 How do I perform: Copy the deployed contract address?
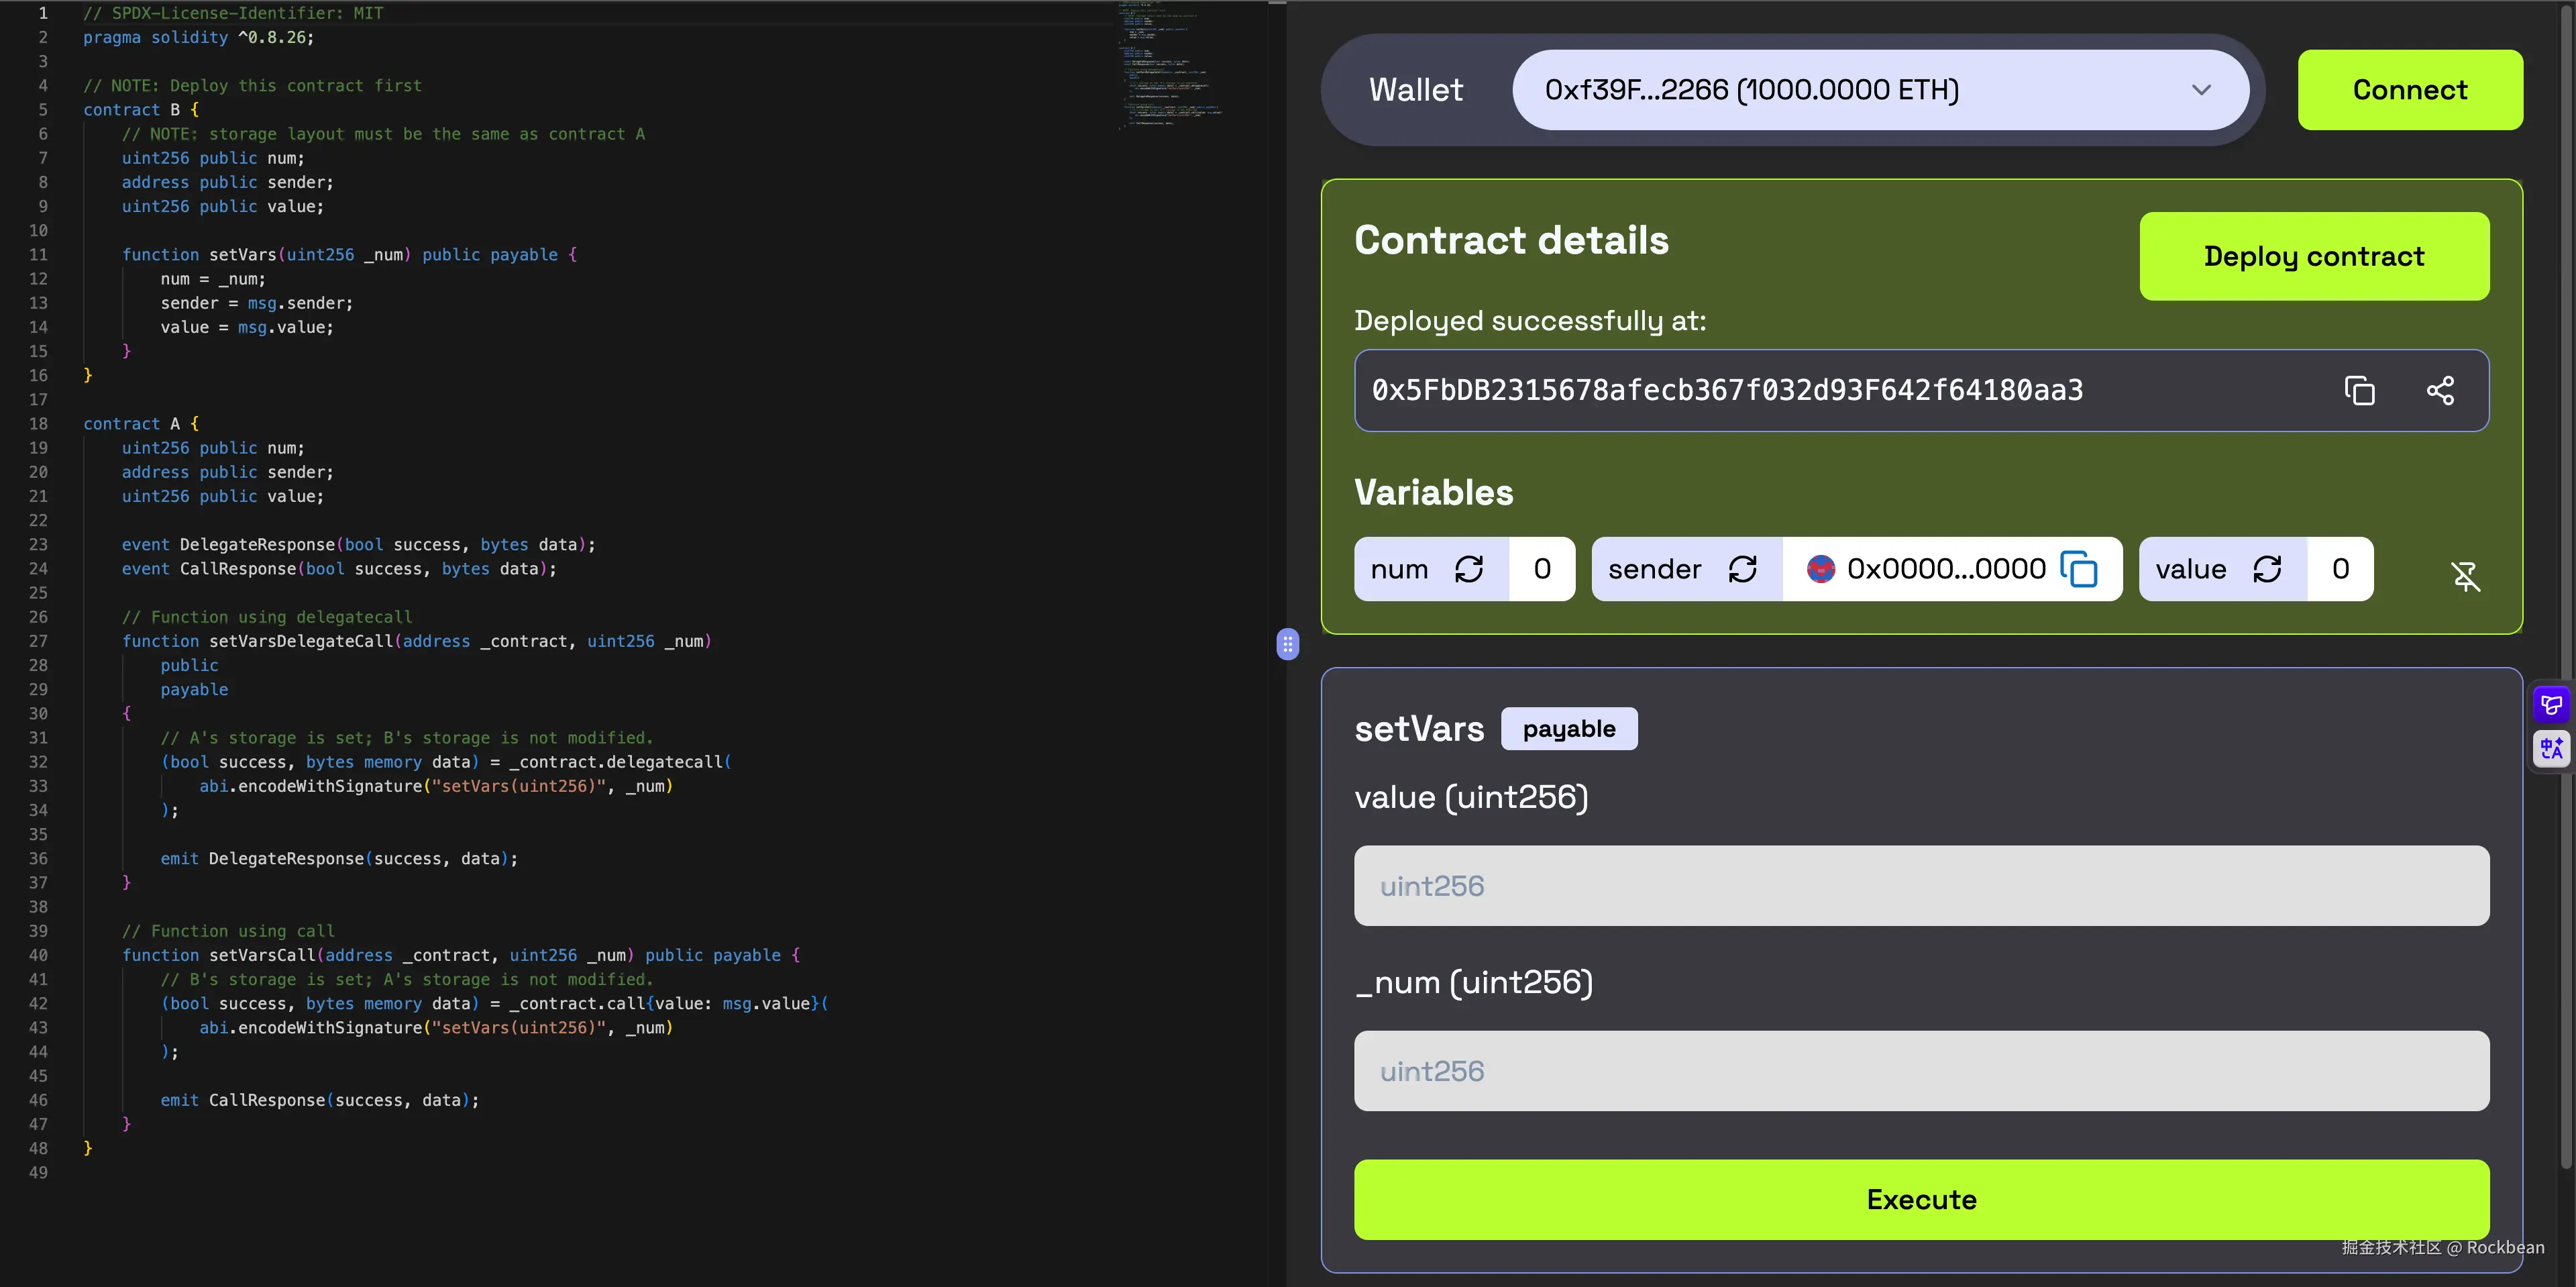(x=2359, y=391)
